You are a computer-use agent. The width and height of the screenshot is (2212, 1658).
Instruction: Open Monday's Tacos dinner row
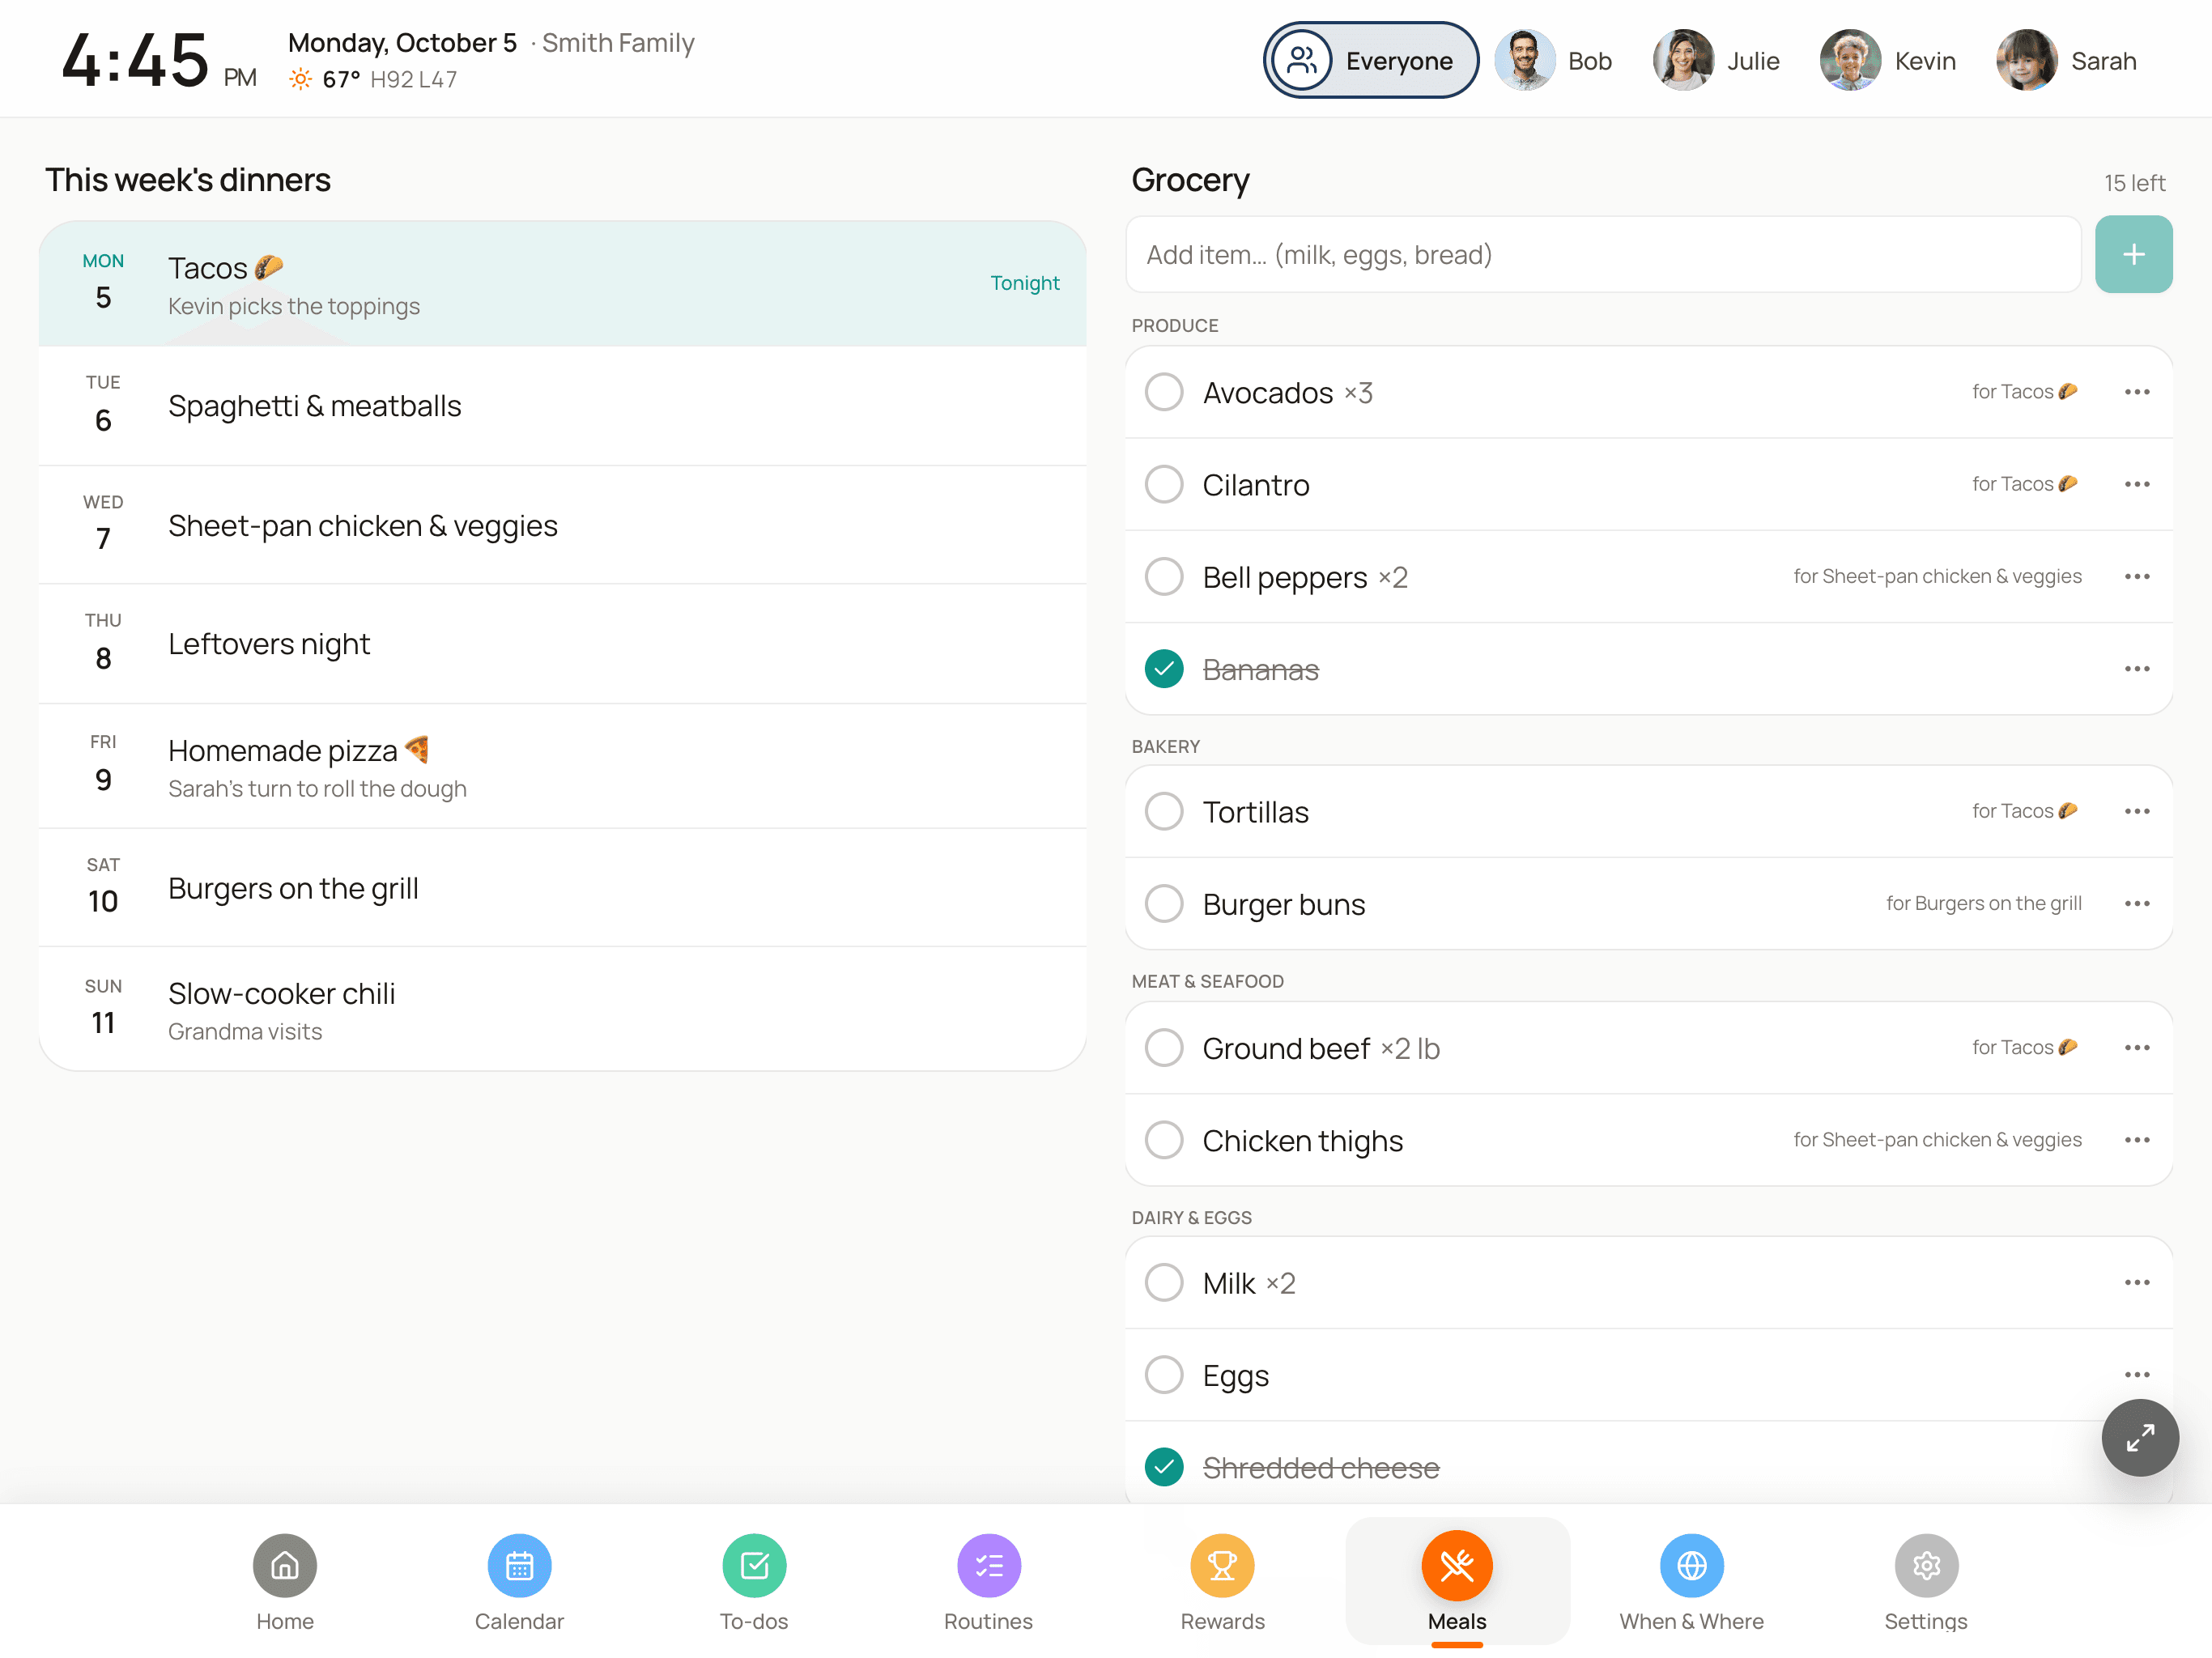coord(562,284)
